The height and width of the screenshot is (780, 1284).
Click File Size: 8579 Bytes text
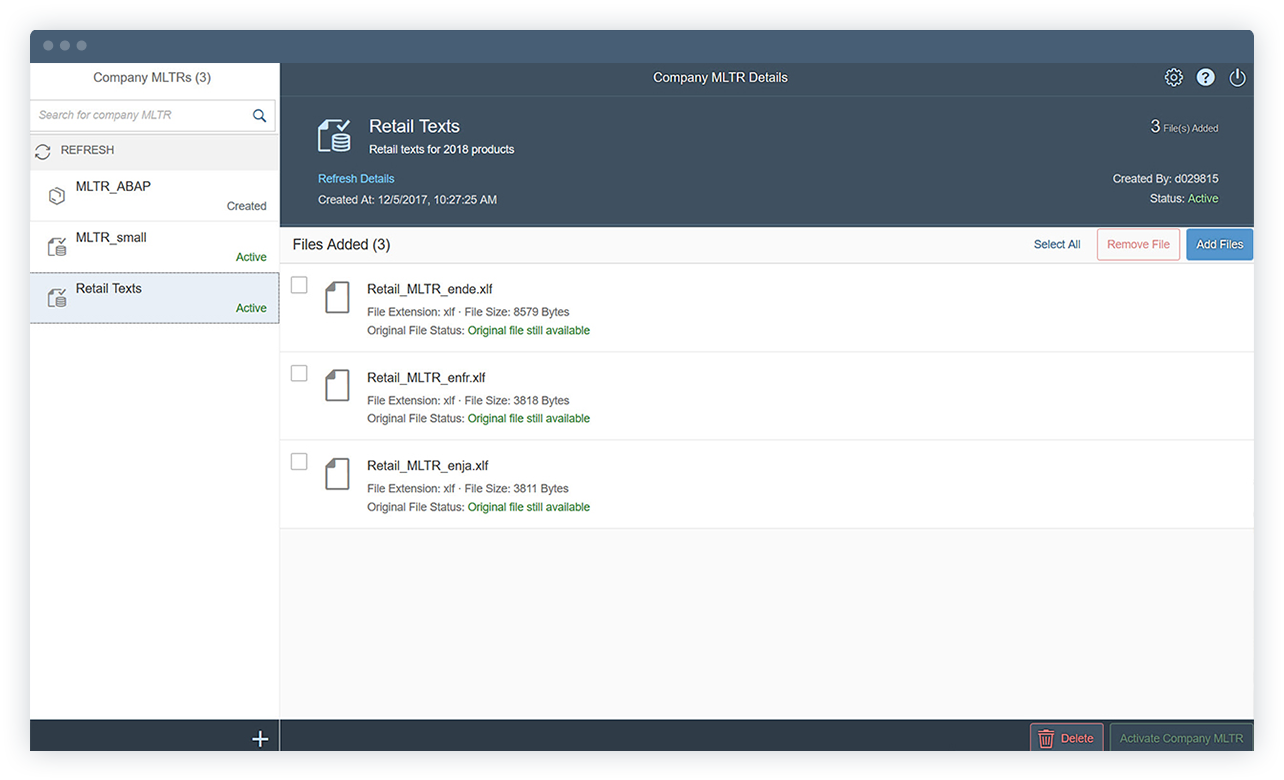(517, 312)
